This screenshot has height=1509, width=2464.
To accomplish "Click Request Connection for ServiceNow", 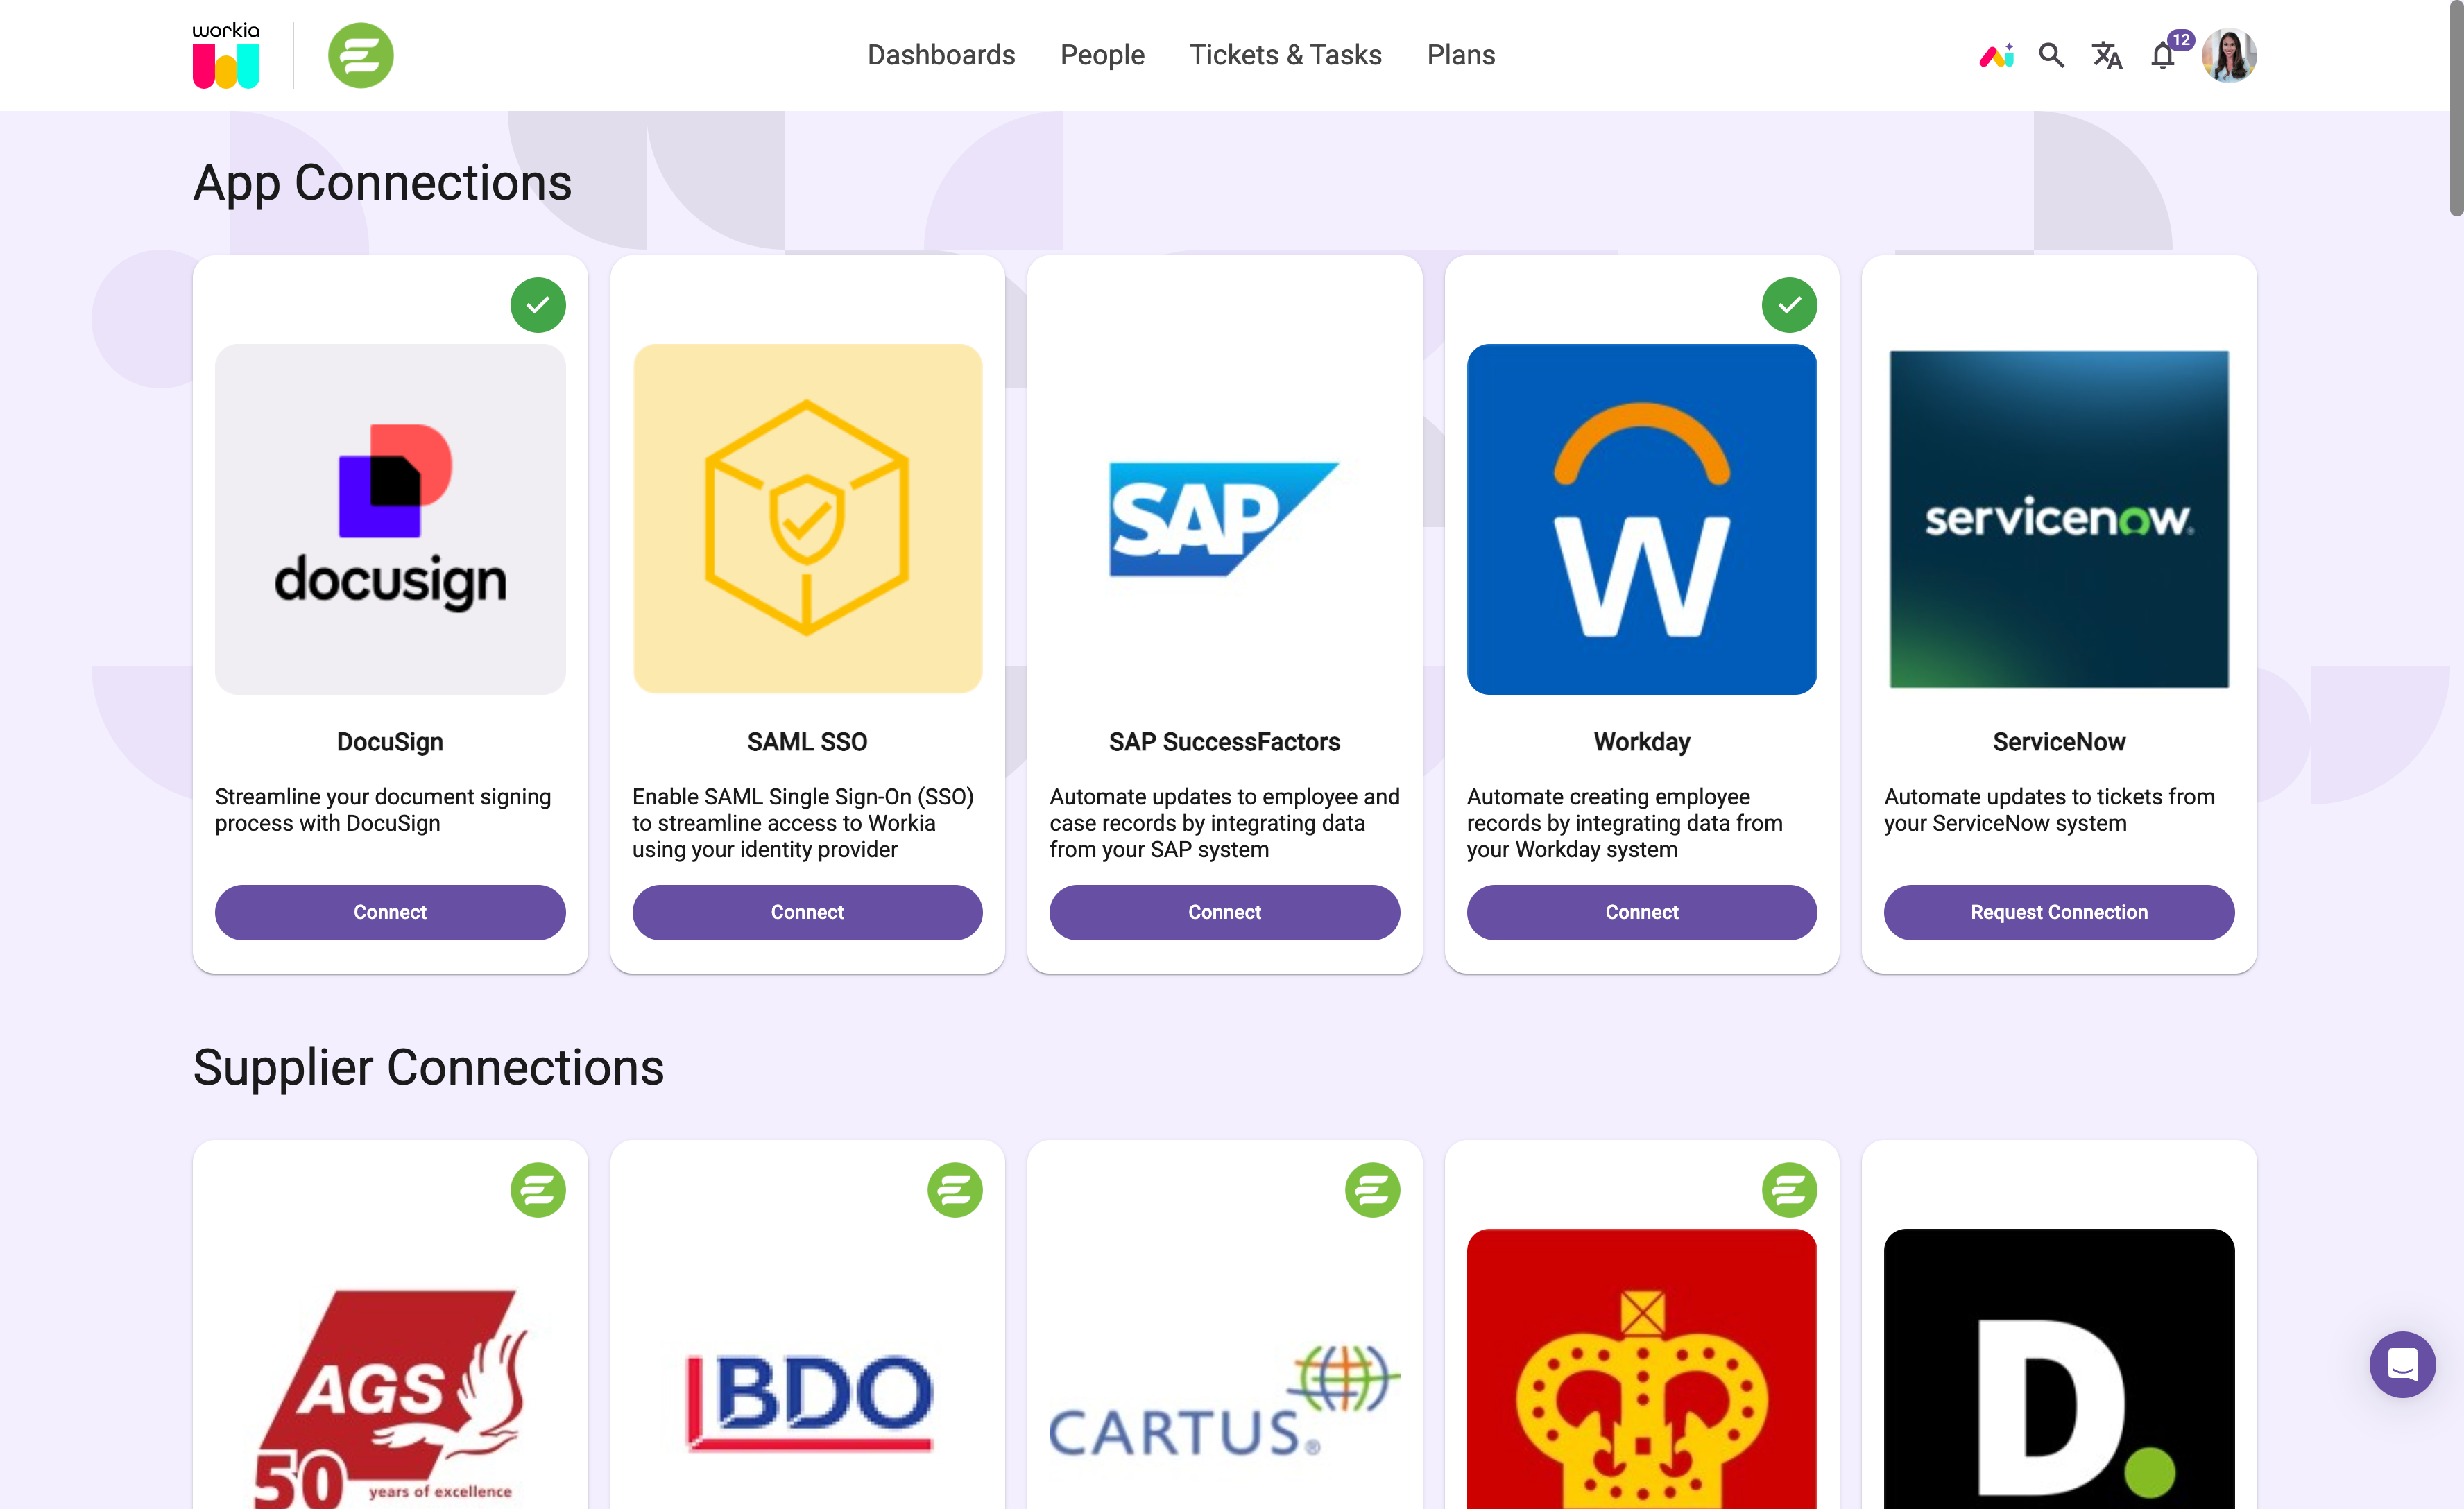I will point(2058,912).
